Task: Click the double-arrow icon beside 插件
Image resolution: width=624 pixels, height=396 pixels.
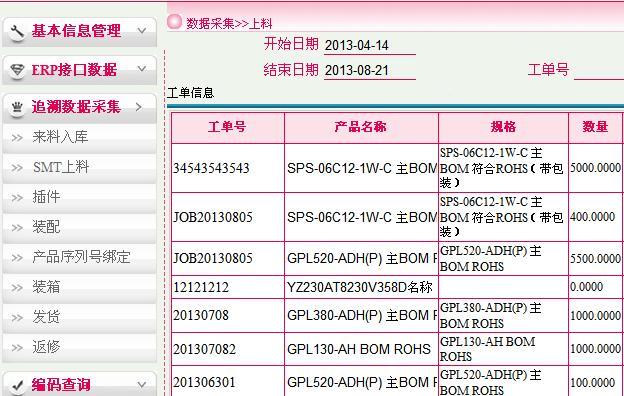Action: (x=17, y=198)
